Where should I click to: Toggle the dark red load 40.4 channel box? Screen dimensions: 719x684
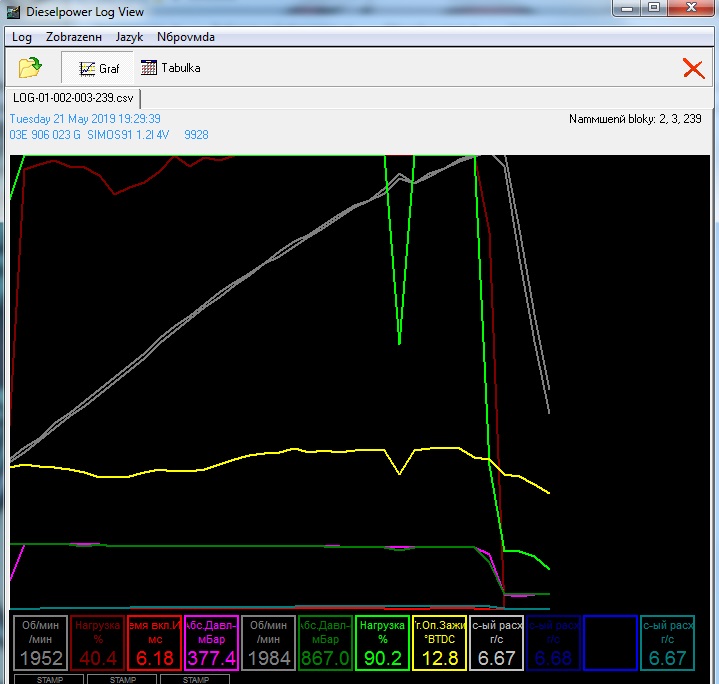pyautogui.click(x=97, y=642)
